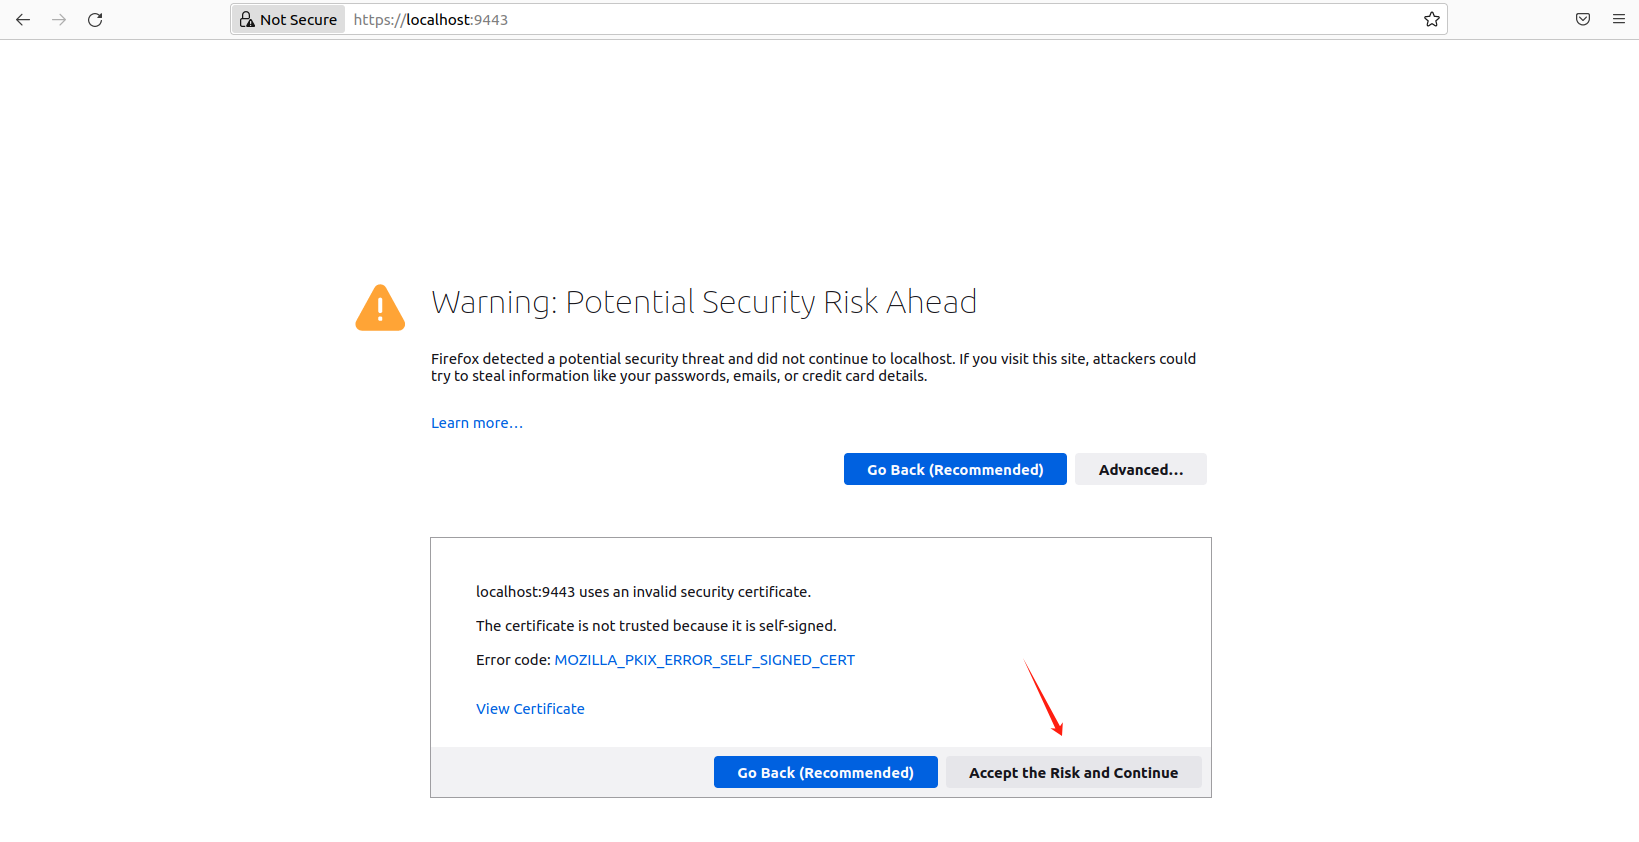The height and width of the screenshot is (842, 1639).
Task: Open the Firefox hamburger menu
Action: [x=1619, y=19]
